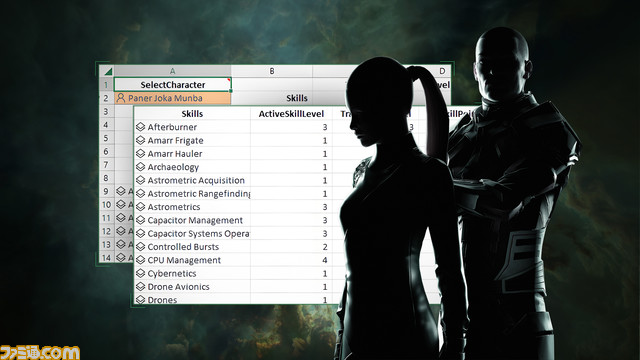Select row 10 header
The height and width of the screenshot is (360, 640).
tap(107, 204)
